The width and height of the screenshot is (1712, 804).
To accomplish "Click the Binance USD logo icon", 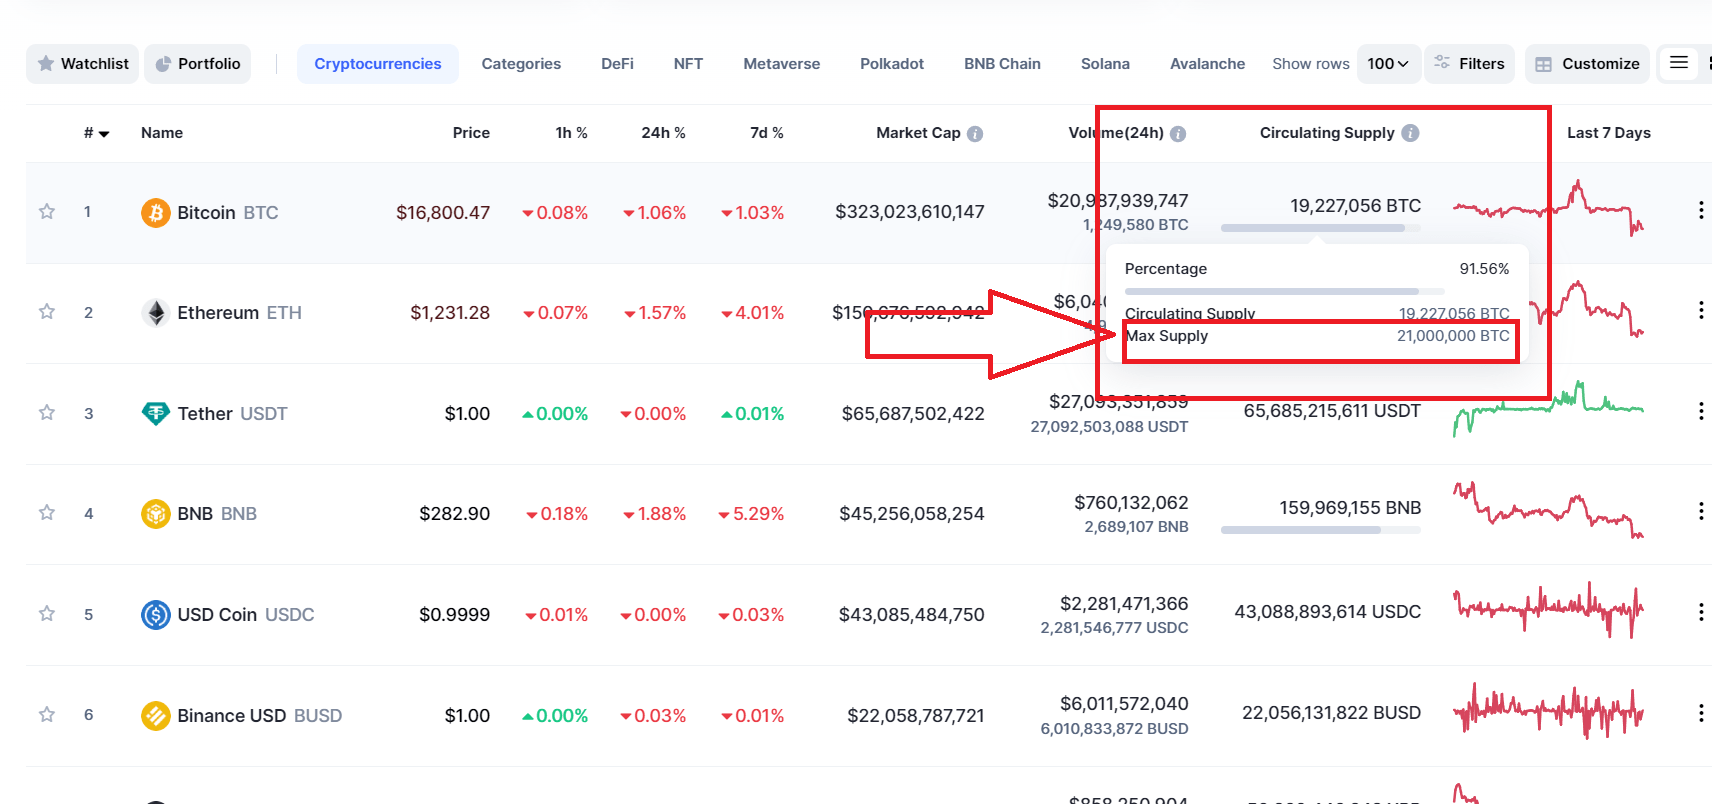I will [x=155, y=715].
